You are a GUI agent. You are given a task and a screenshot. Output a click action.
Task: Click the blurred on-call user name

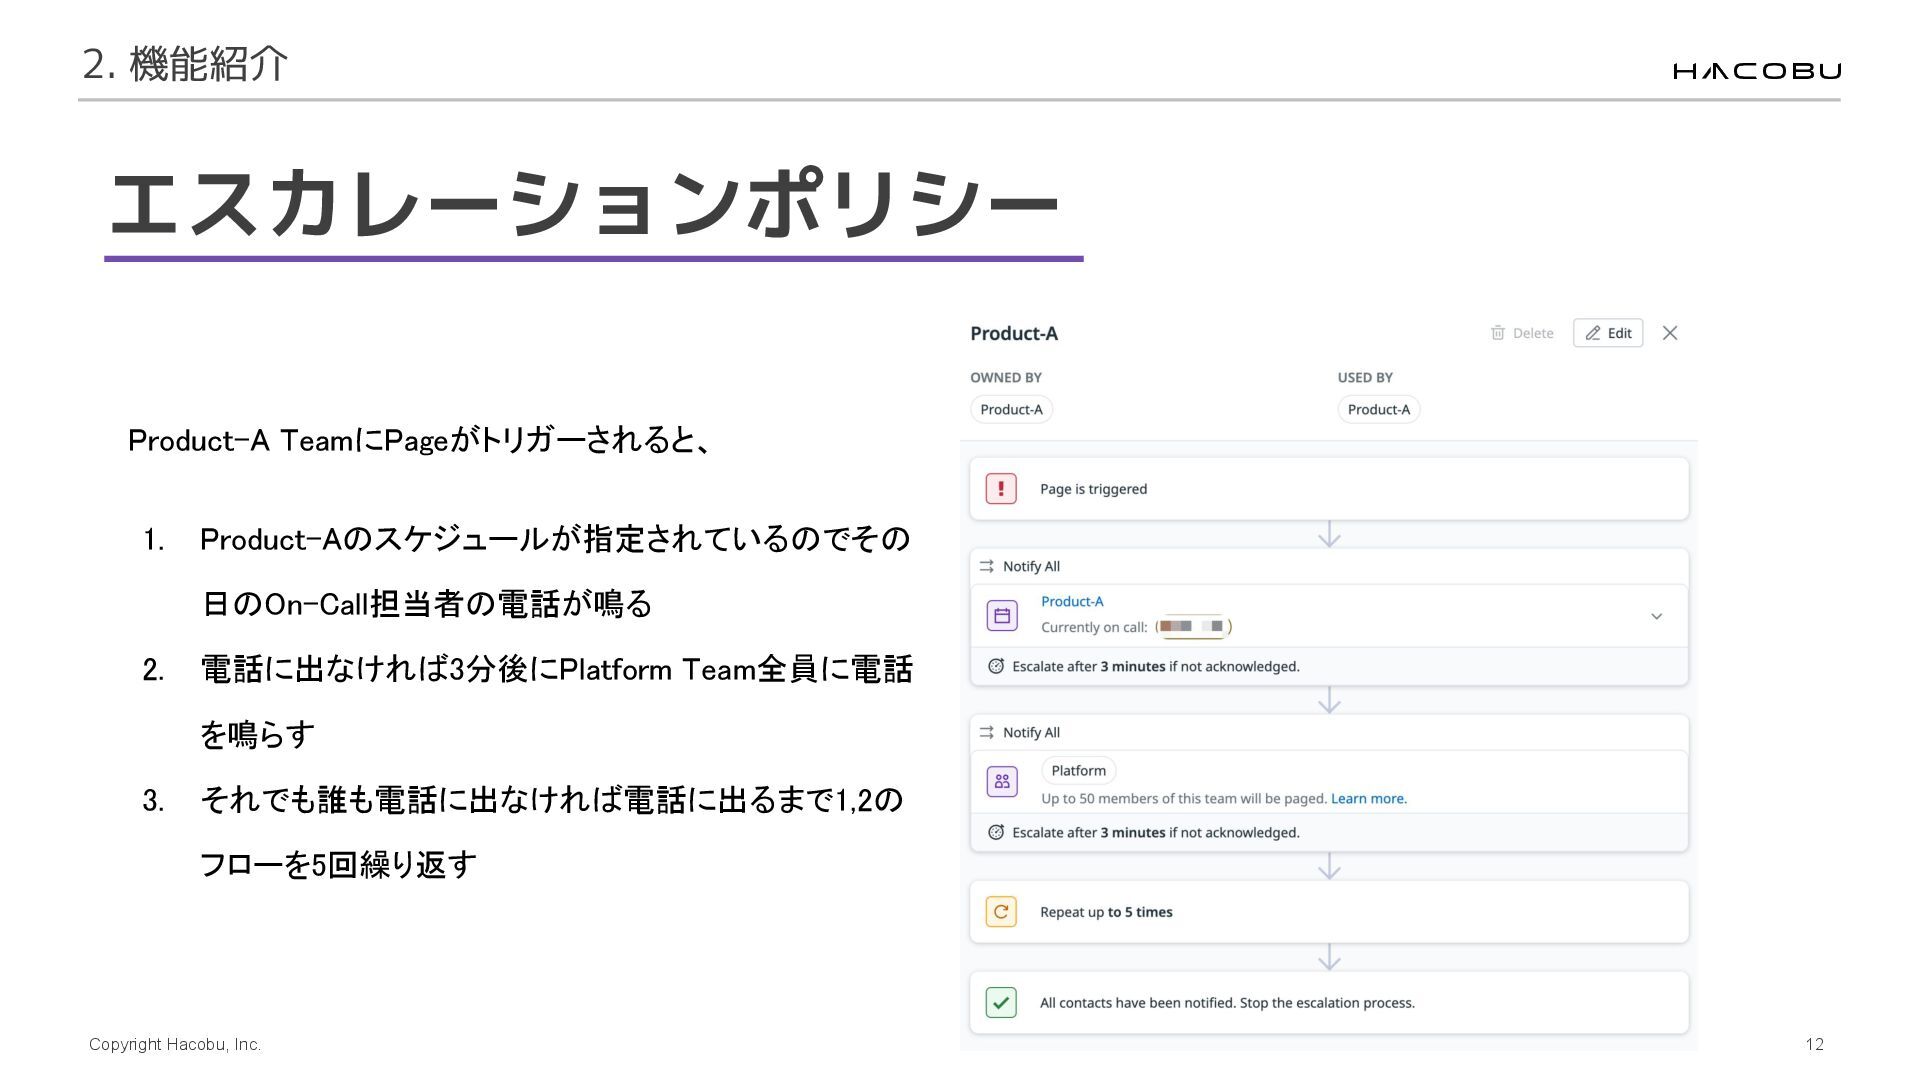click(x=1192, y=627)
